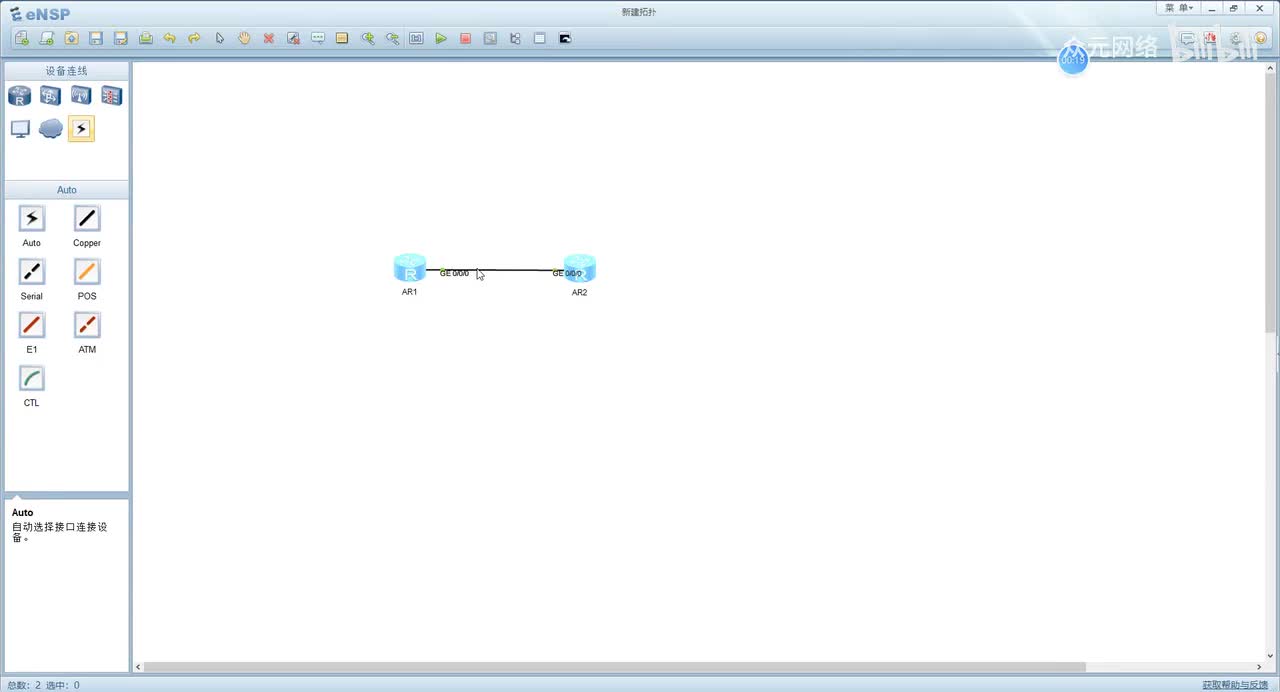
Task: Open the Huawei website icon
Action: click(x=1211, y=39)
